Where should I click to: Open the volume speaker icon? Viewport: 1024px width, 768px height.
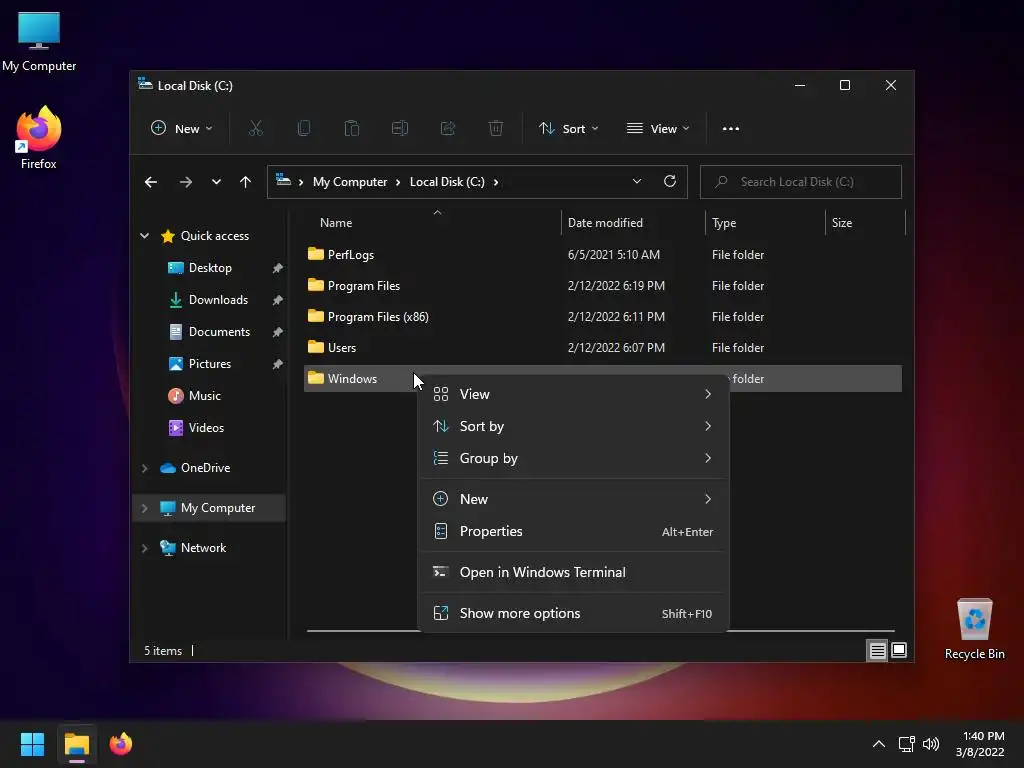point(931,744)
